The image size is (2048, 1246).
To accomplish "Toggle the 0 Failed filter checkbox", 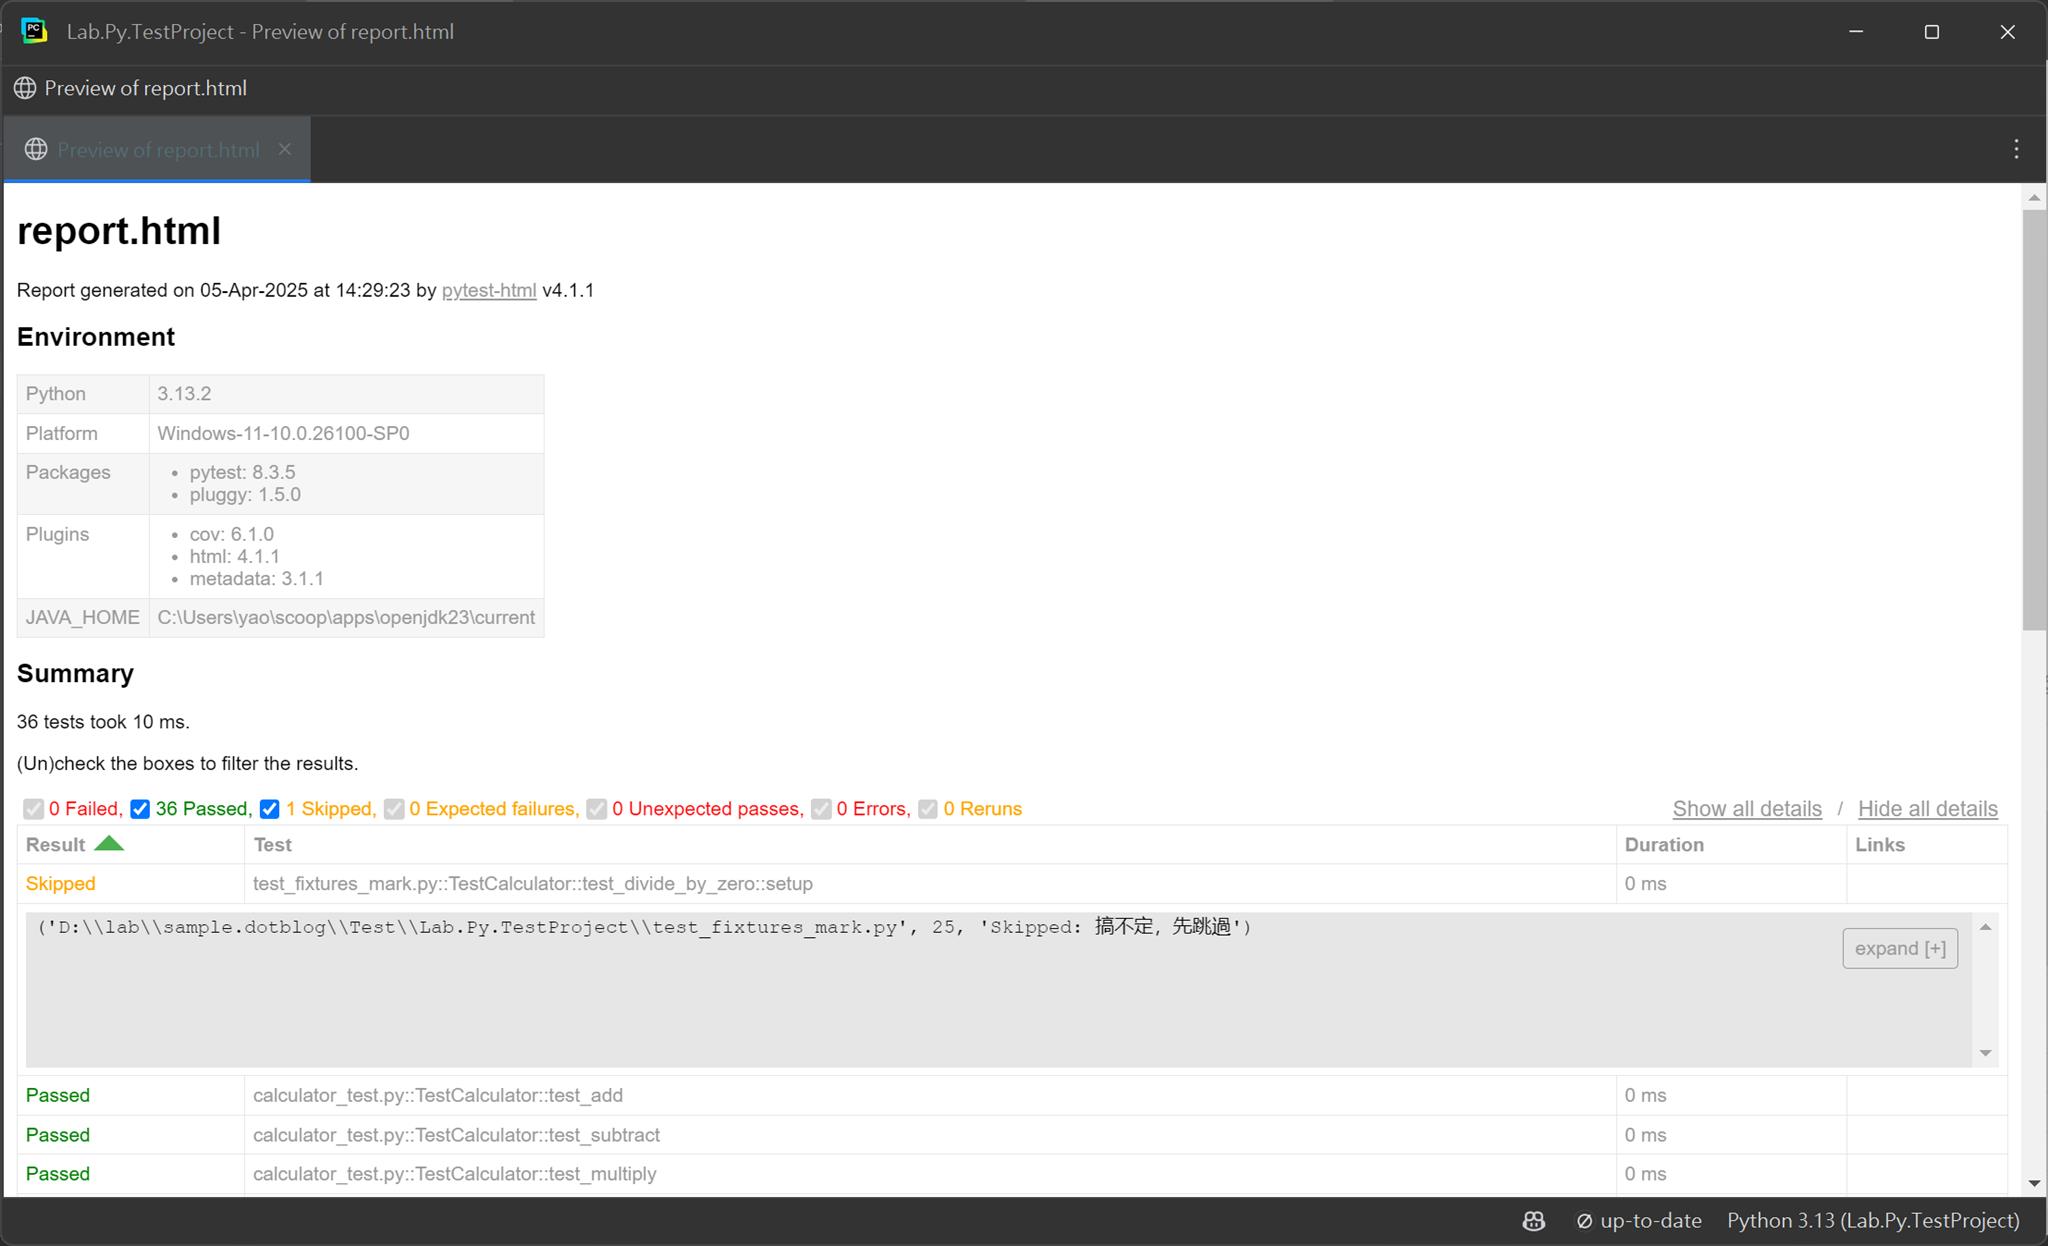I will pyautogui.click(x=34, y=809).
